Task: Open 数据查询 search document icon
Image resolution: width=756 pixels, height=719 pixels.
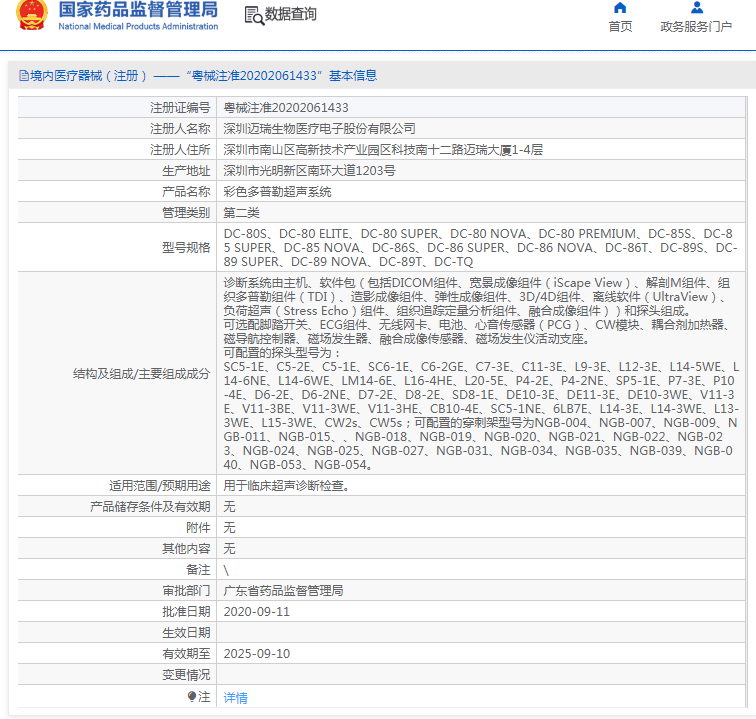Action: click(x=254, y=15)
